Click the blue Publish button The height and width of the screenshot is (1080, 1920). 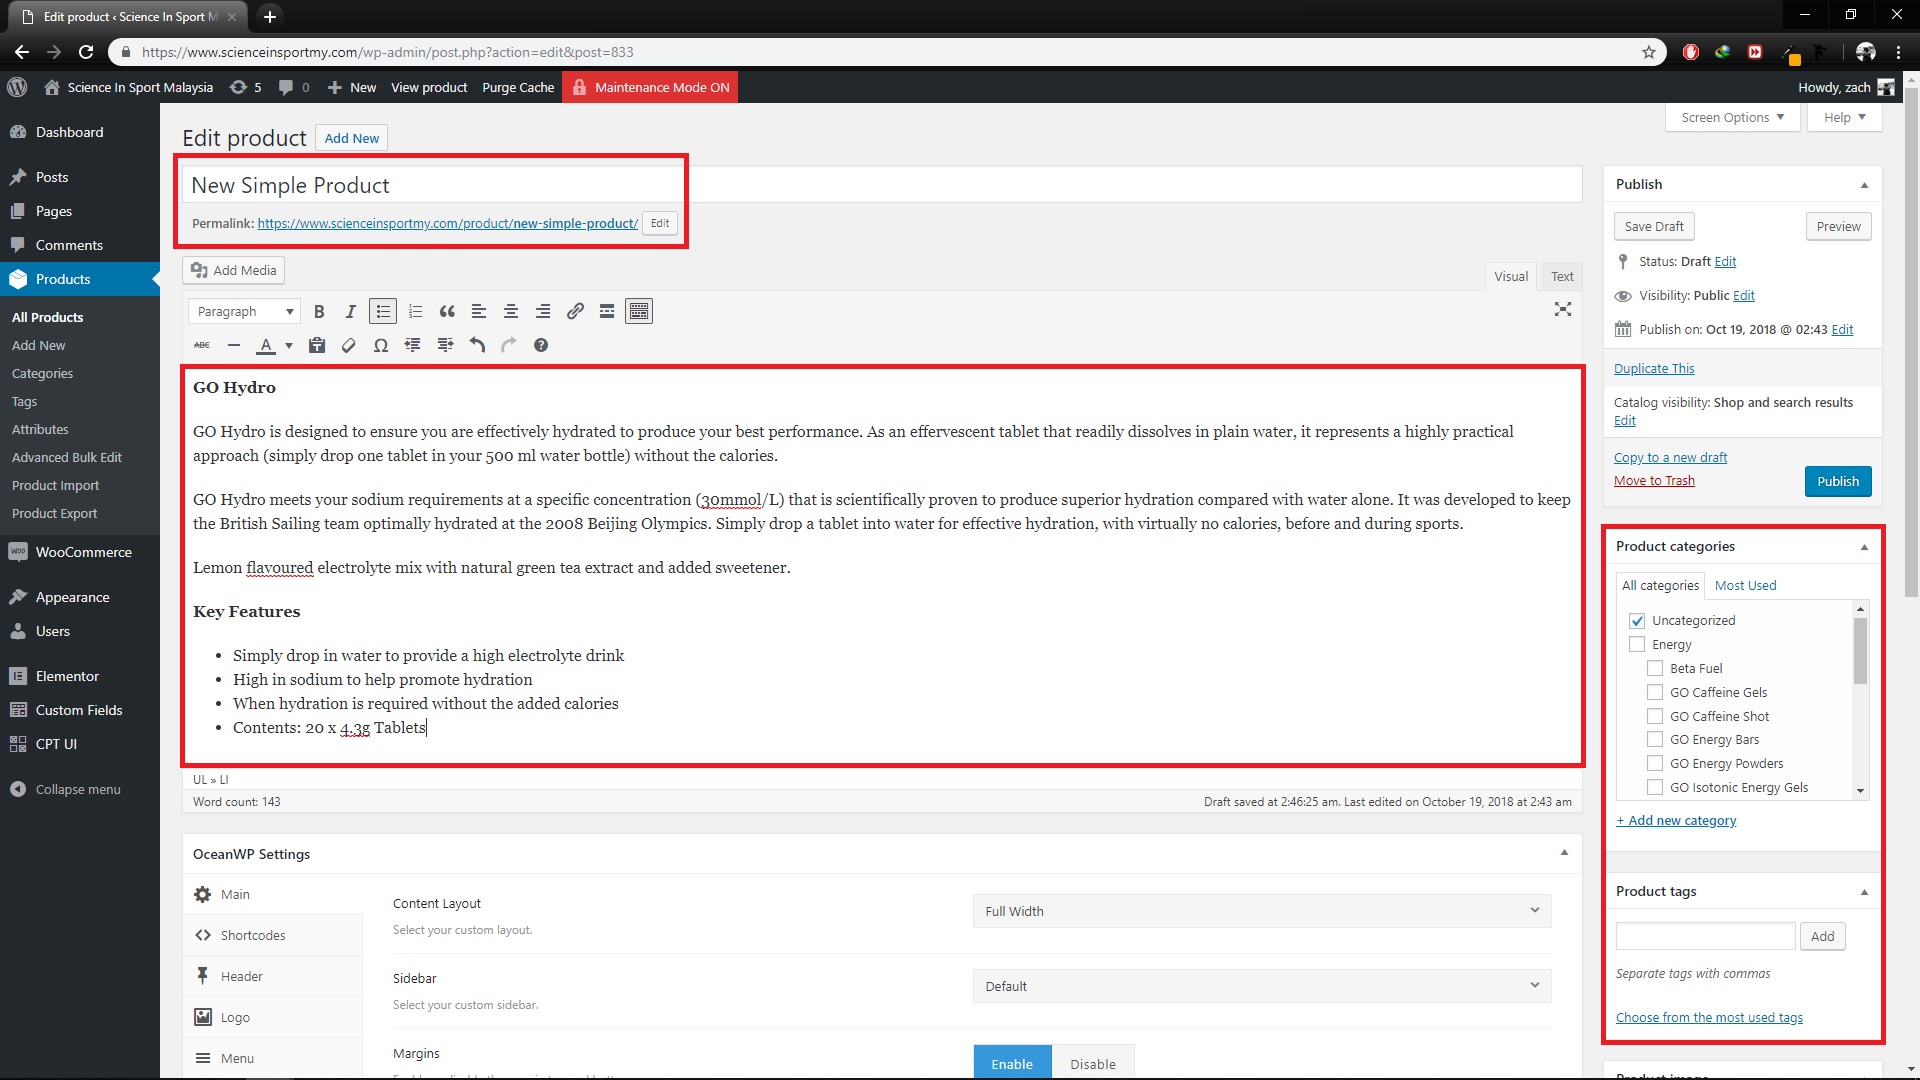tap(1837, 481)
